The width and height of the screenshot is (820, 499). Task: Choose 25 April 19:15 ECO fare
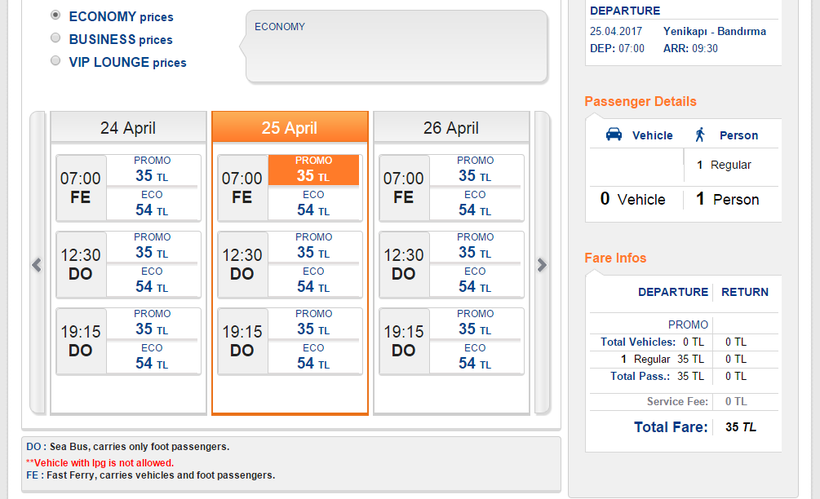(313, 357)
